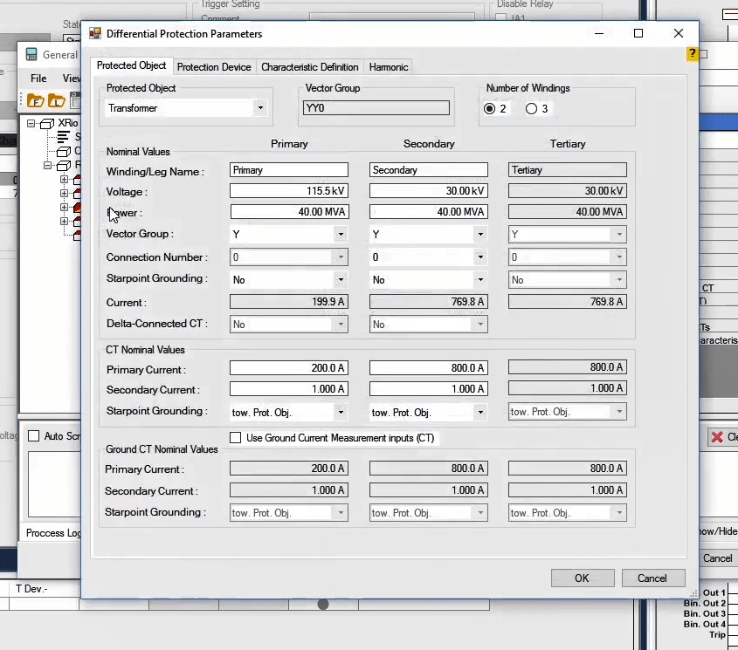738x650 pixels.
Task: Open the Primary Vector Group dropdown
Action: pos(341,234)
